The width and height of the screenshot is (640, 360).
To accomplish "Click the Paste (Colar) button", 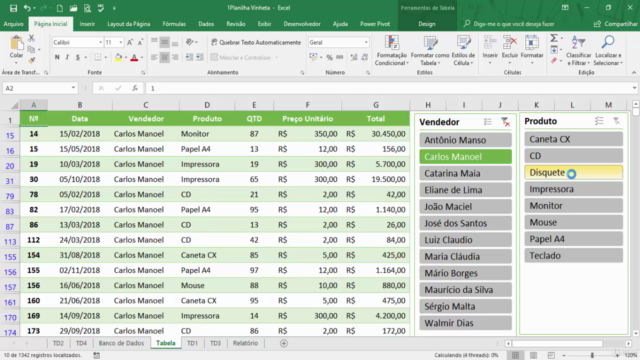I will 16,48.
